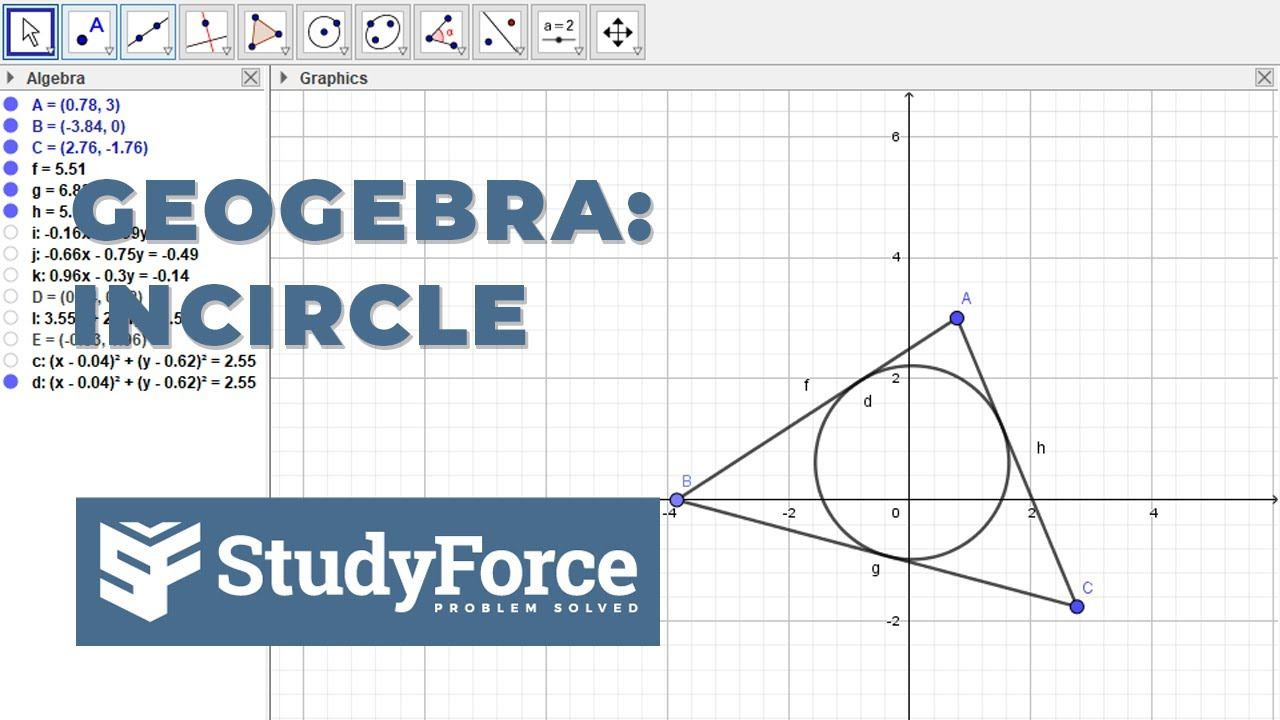
Task: Select the Move Graphics View tool
Action: click(x=618, y=32)
